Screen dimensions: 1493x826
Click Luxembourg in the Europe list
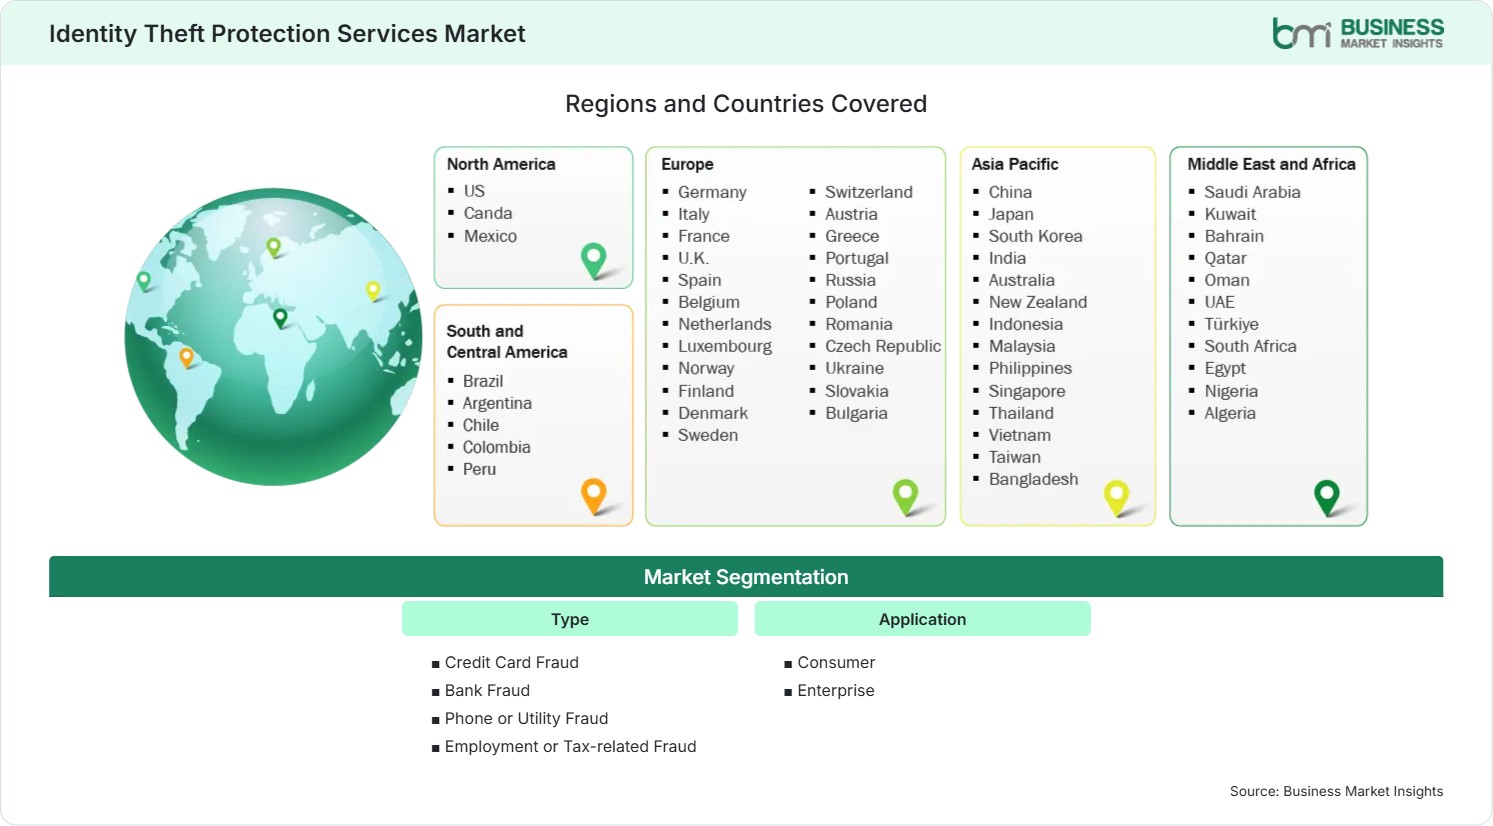point(725,346)
